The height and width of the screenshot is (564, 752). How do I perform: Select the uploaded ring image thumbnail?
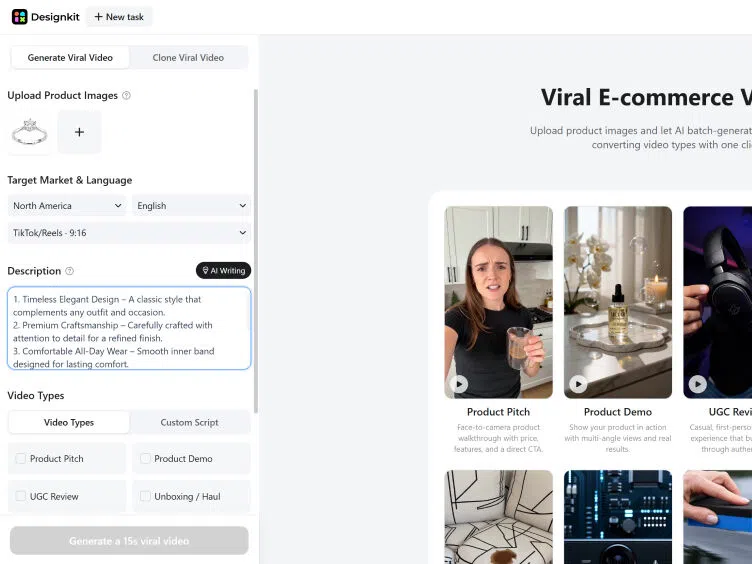pos(29,132)
